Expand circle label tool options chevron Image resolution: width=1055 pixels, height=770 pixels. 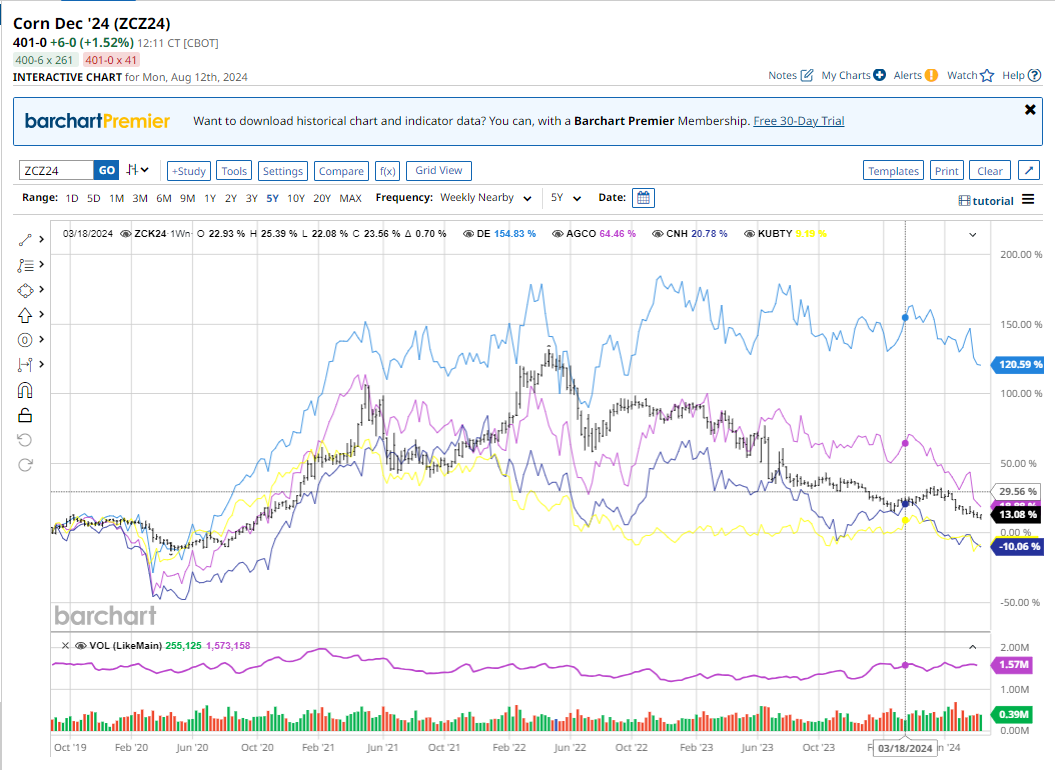pyautogui.click(x=42, y=339)
